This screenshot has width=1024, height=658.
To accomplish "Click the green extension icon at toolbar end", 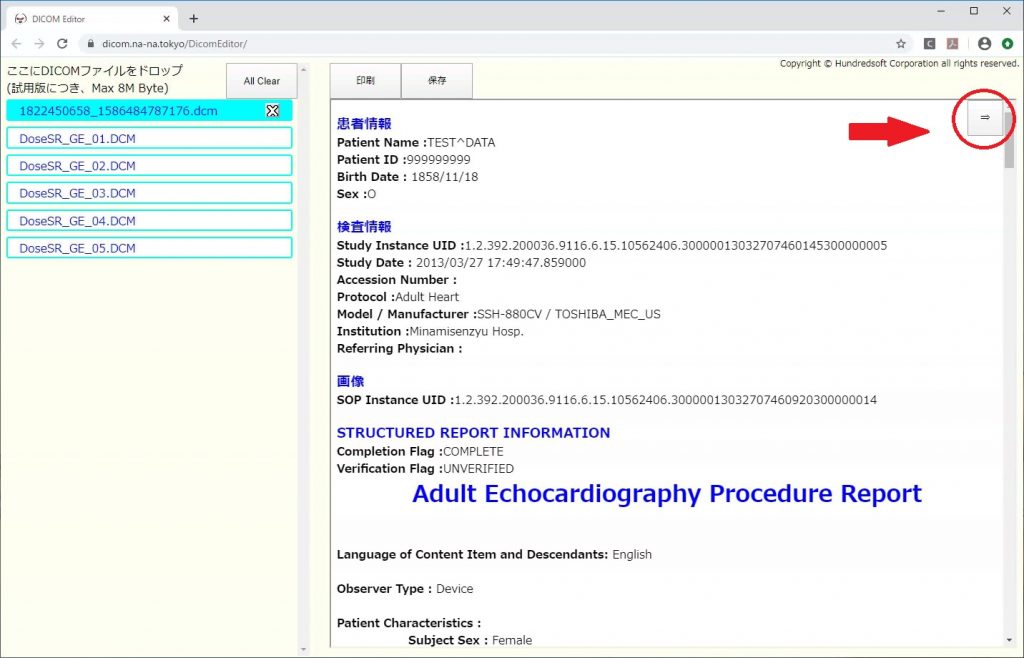I will (1006, 44).
